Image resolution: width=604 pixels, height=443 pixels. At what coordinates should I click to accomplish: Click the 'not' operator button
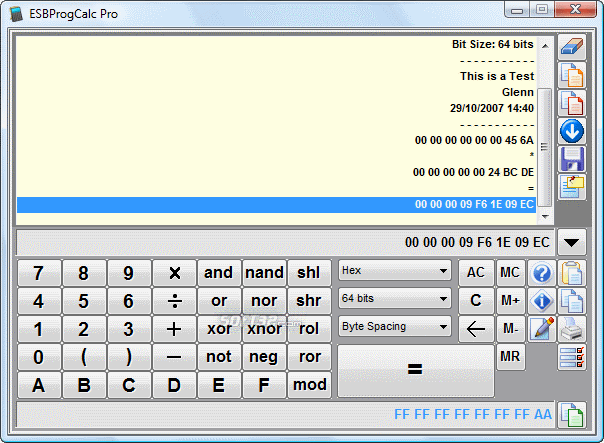click(219, 357)
